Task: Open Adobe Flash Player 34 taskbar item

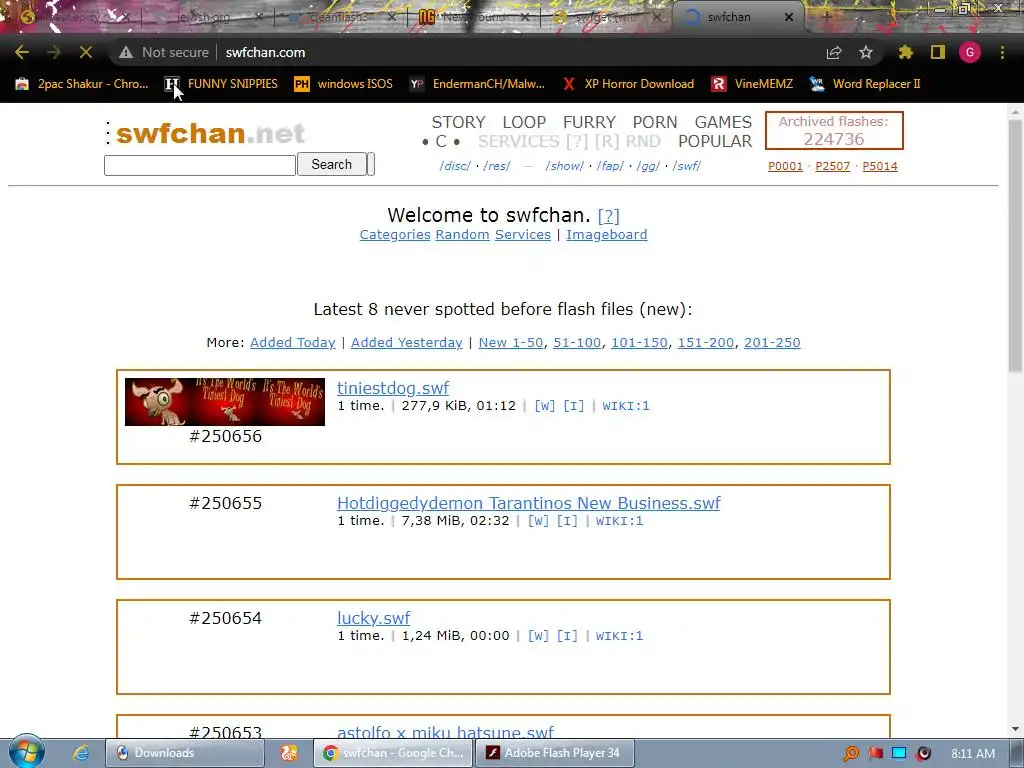Action: 554,753
